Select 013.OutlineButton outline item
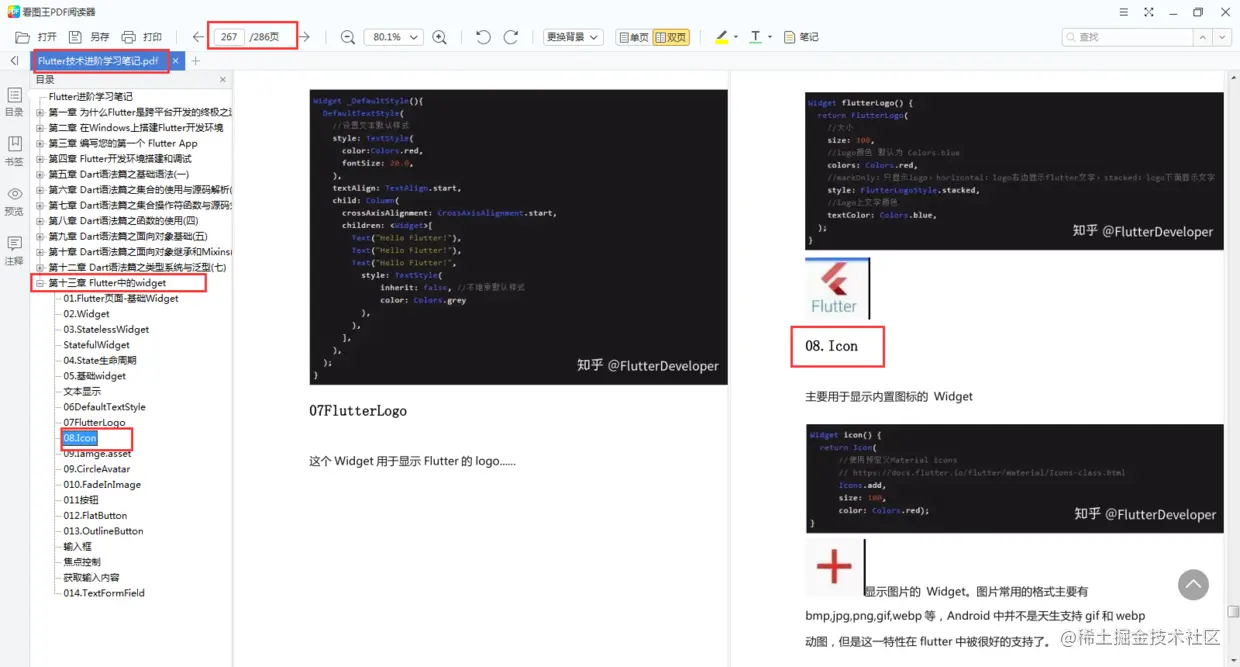 103,531
